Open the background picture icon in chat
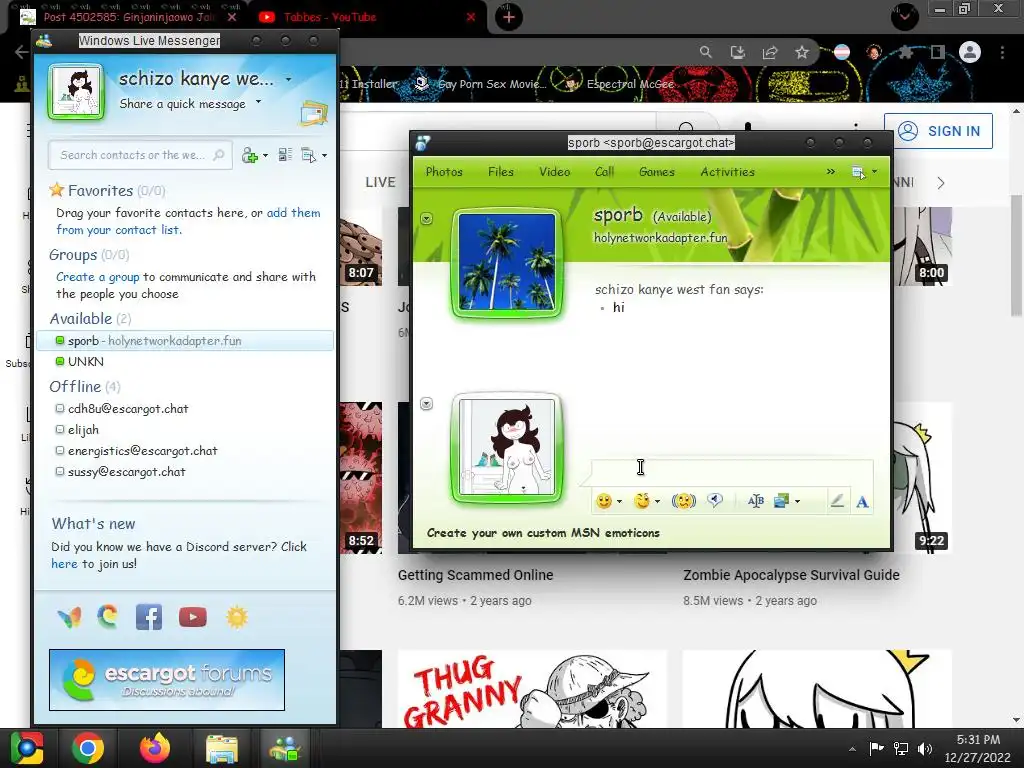This screenshot has width=1024, height=768. click(x=781, y=501)
